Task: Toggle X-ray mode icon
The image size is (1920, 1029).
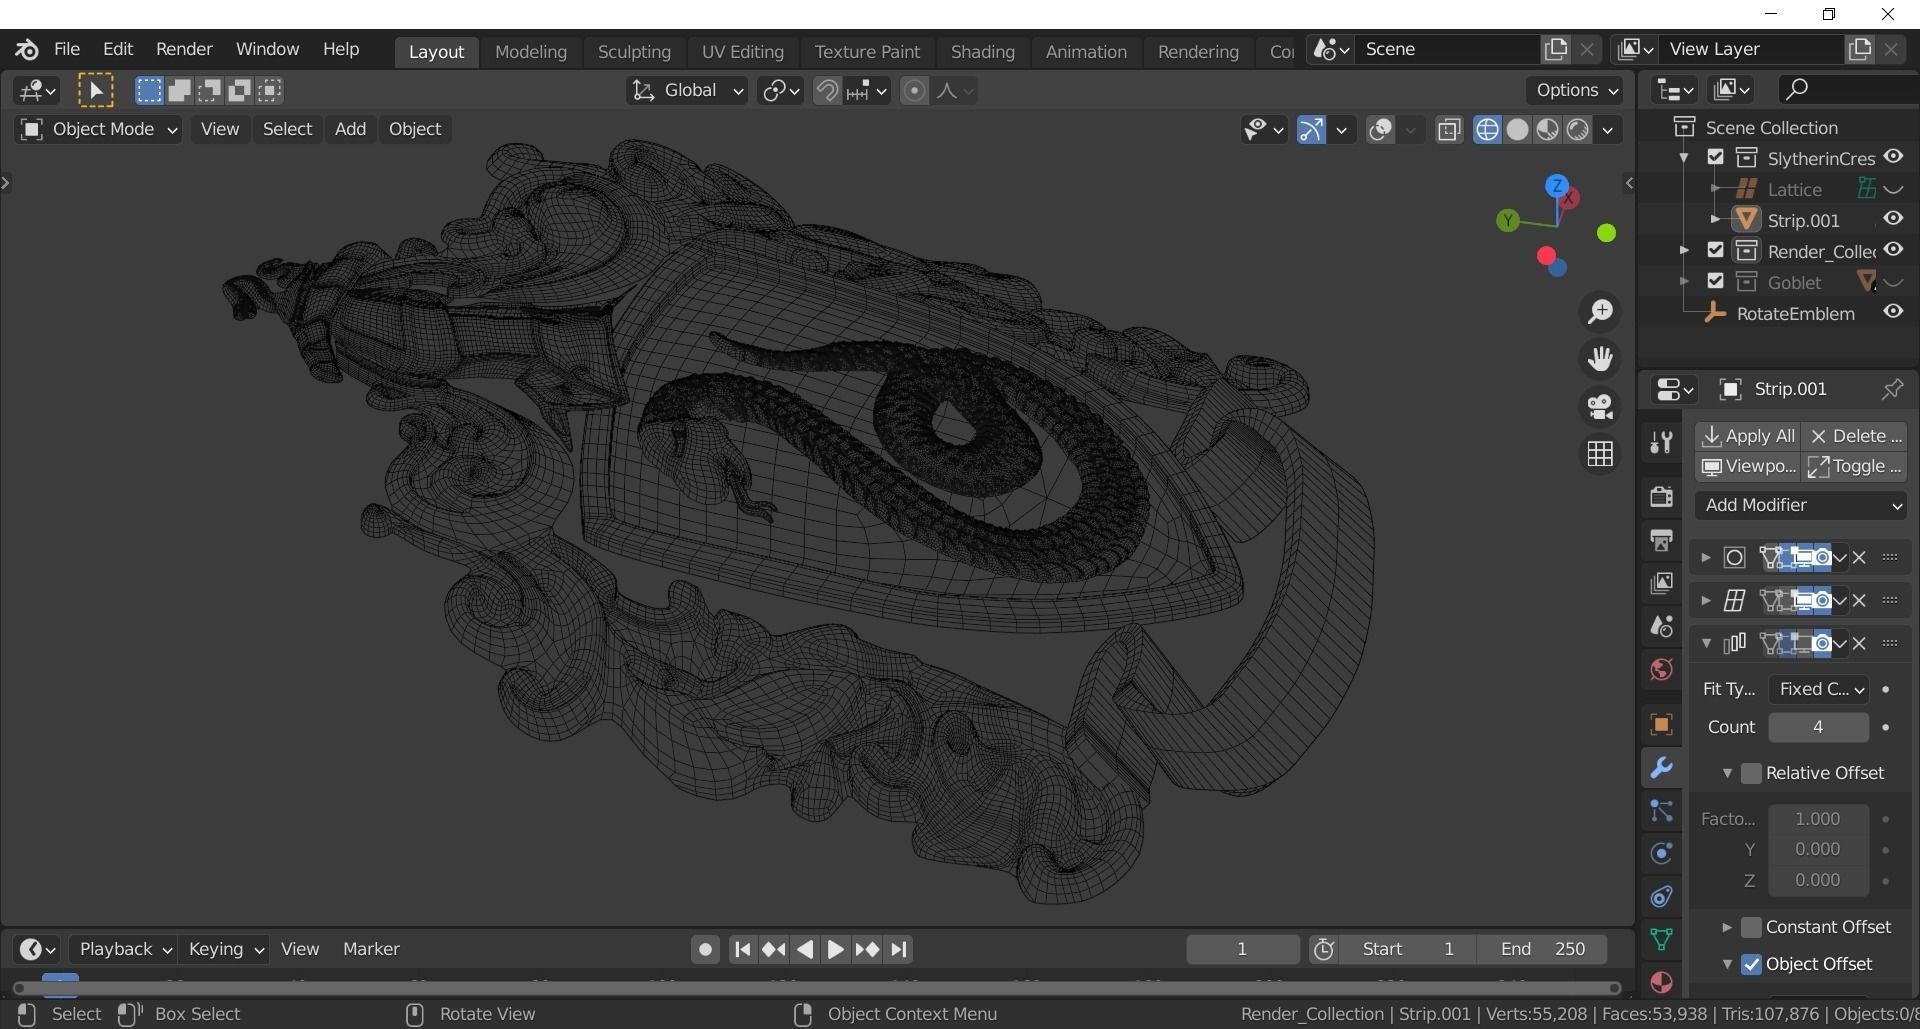Action: coord(1449,130)
